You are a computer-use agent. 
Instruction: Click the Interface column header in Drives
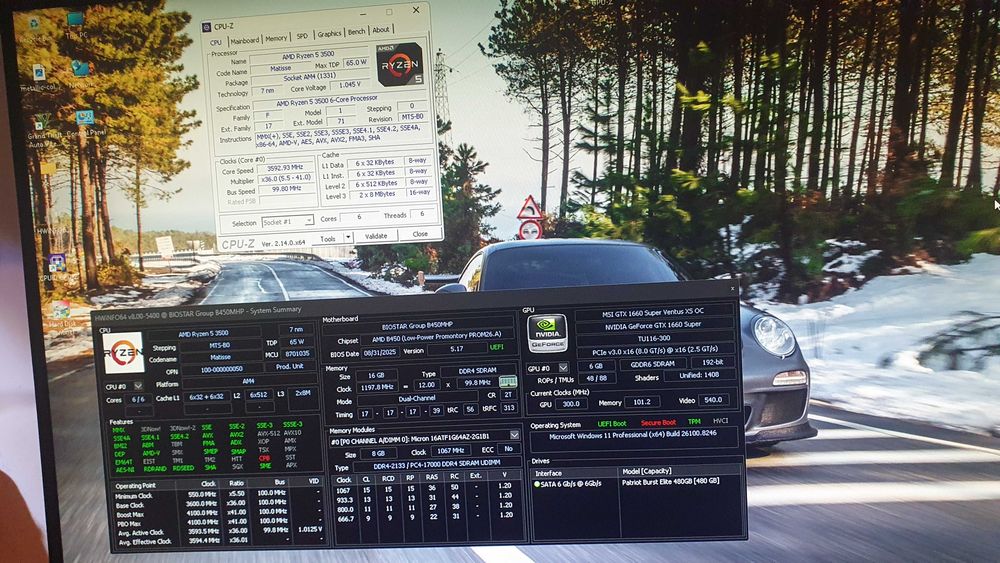(575, 473)
